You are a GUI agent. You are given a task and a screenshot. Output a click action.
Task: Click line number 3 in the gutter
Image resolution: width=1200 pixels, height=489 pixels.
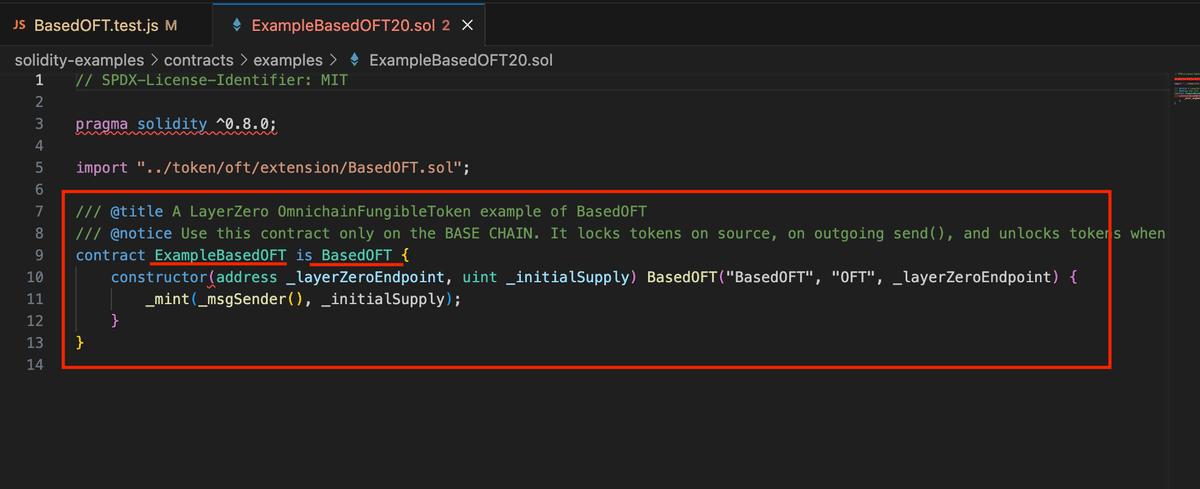click(x=39, y=124)
